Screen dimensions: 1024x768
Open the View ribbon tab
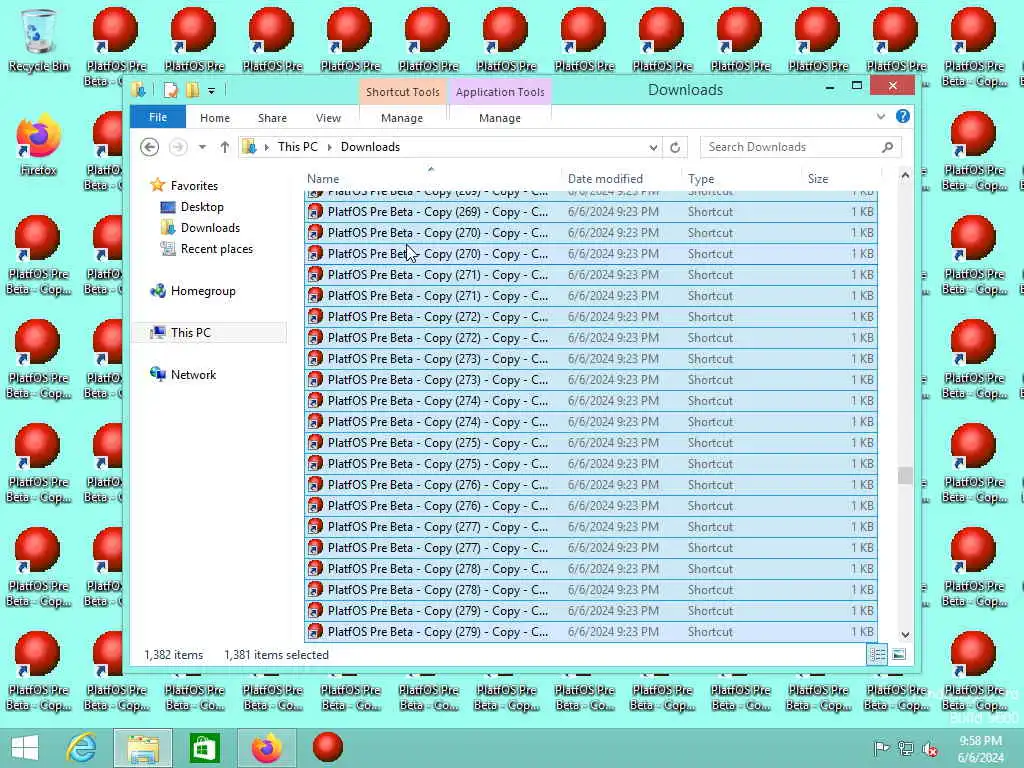[x=328, y=118]
